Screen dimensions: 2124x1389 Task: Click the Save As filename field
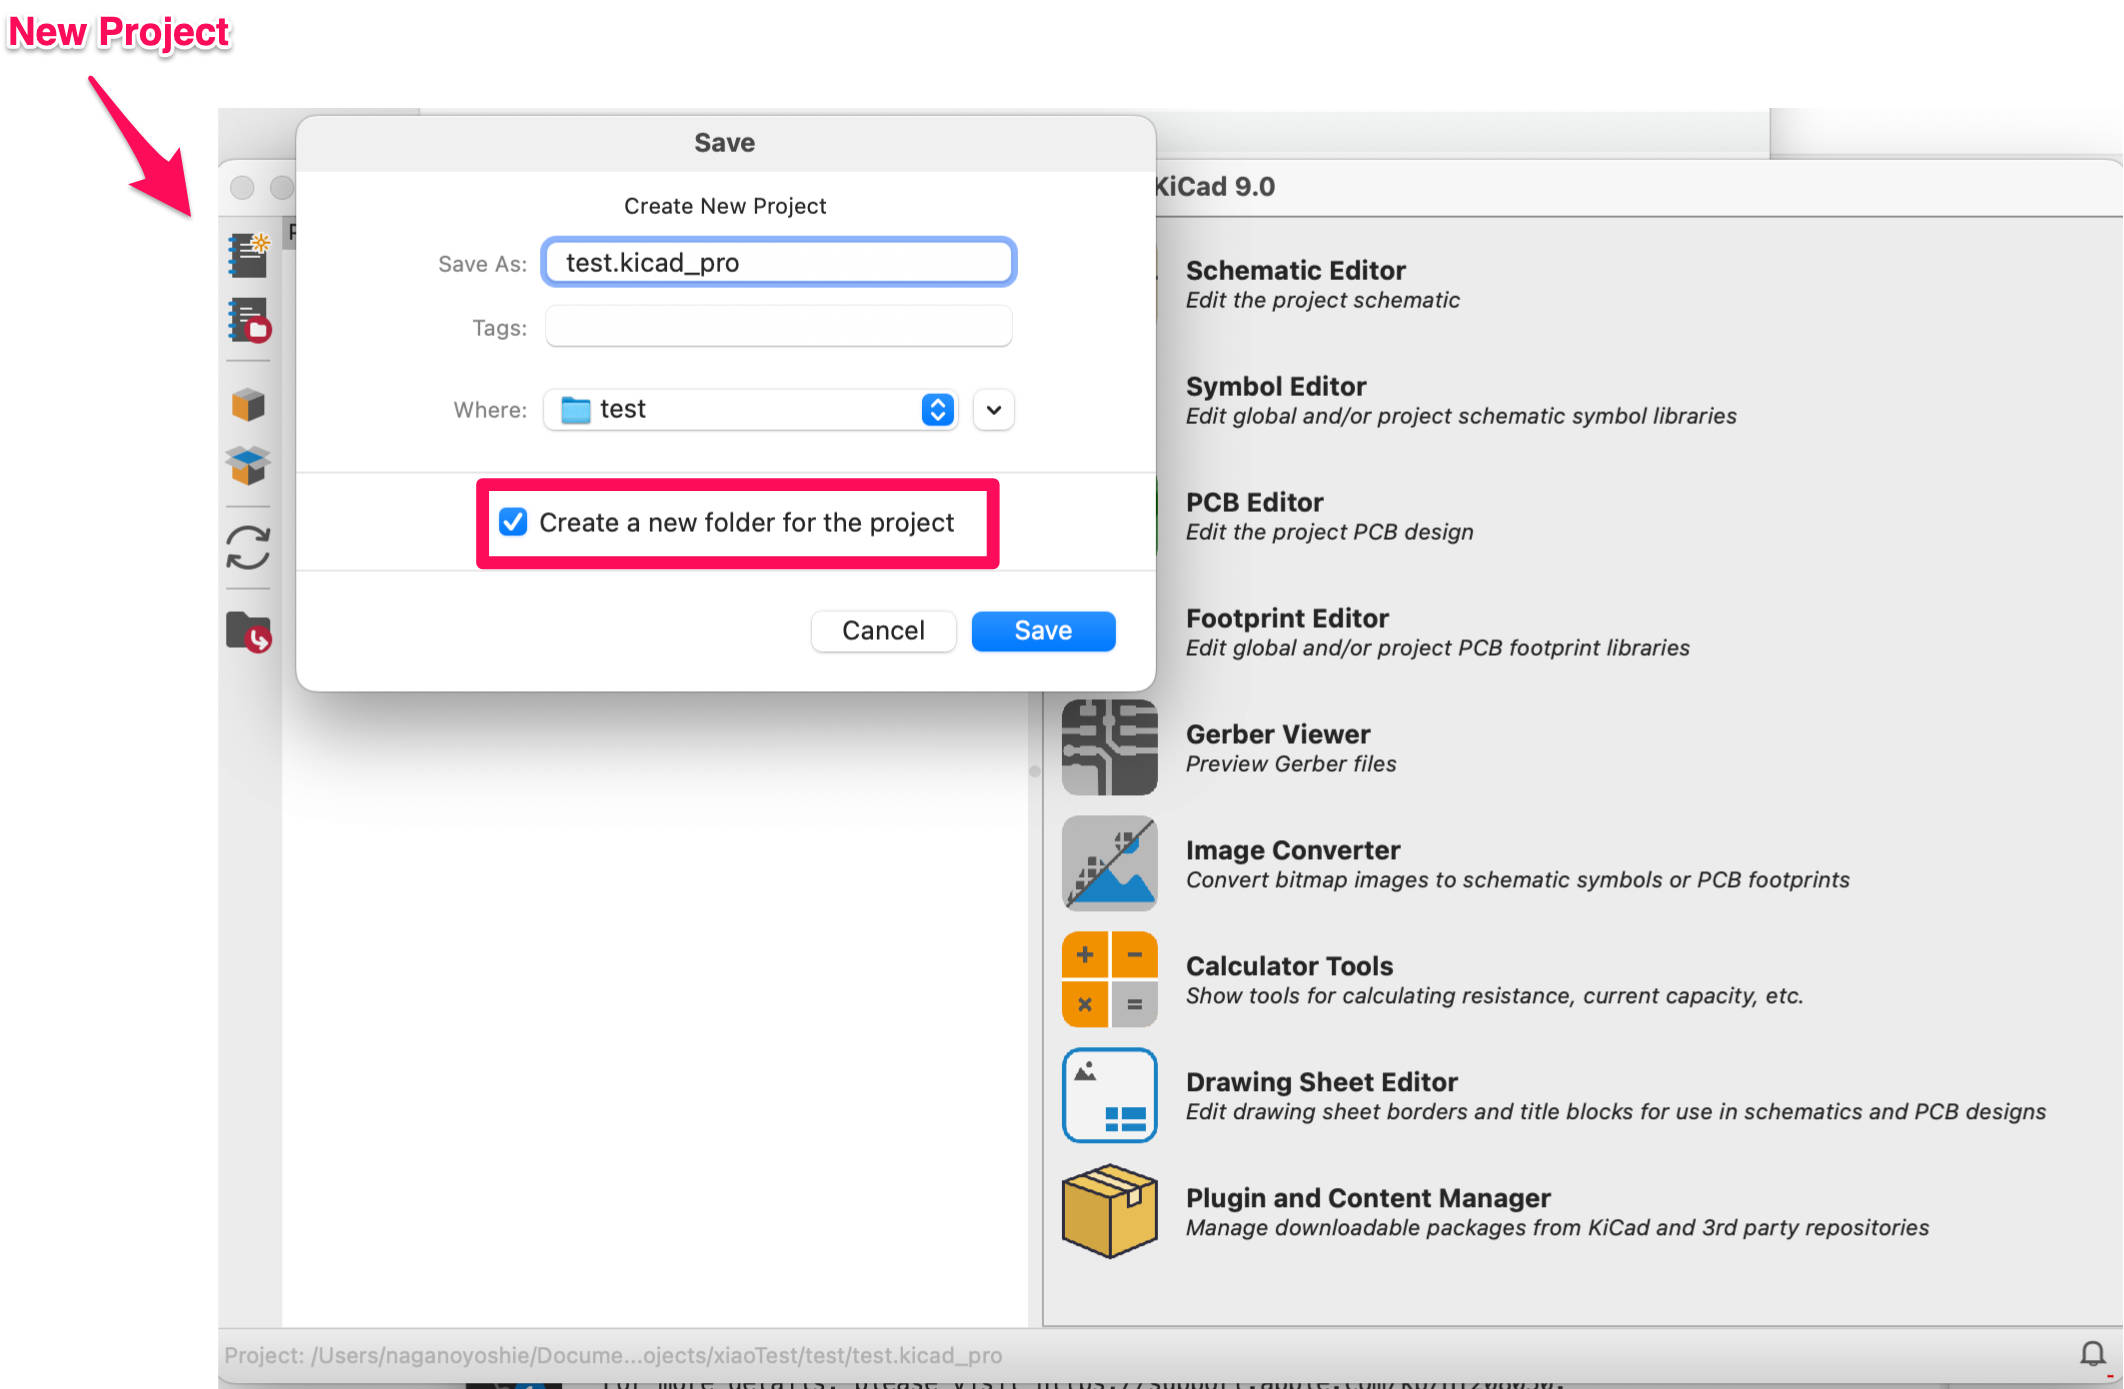click(x=778, y=263)
